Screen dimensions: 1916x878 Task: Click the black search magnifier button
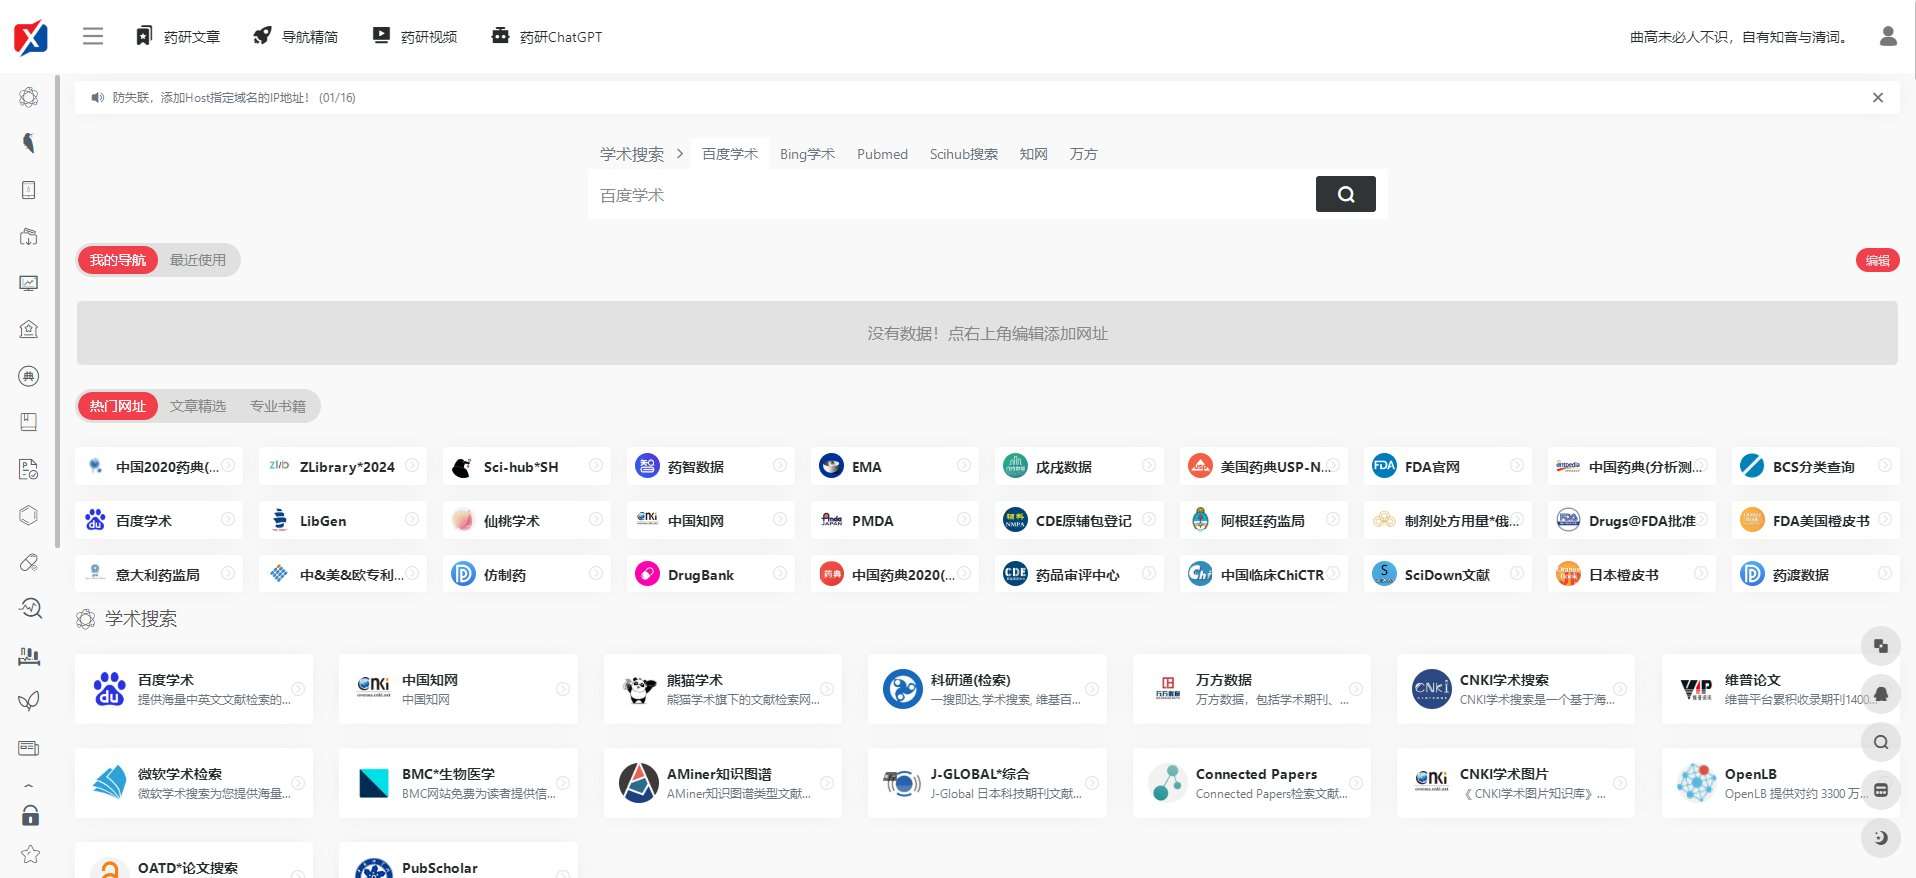coord(1345,194)
